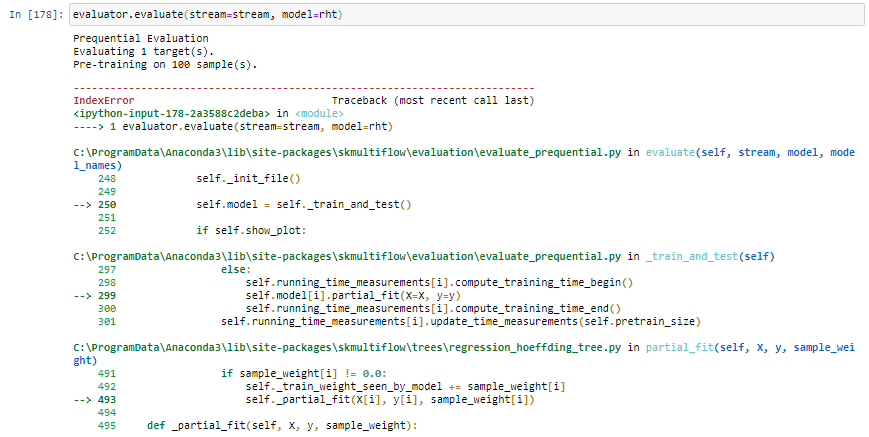The height and width of the screenshot is (437, 869).
Task: Click 'Pre-training on 100 sample(s).' line
Action: click(165, 65)
